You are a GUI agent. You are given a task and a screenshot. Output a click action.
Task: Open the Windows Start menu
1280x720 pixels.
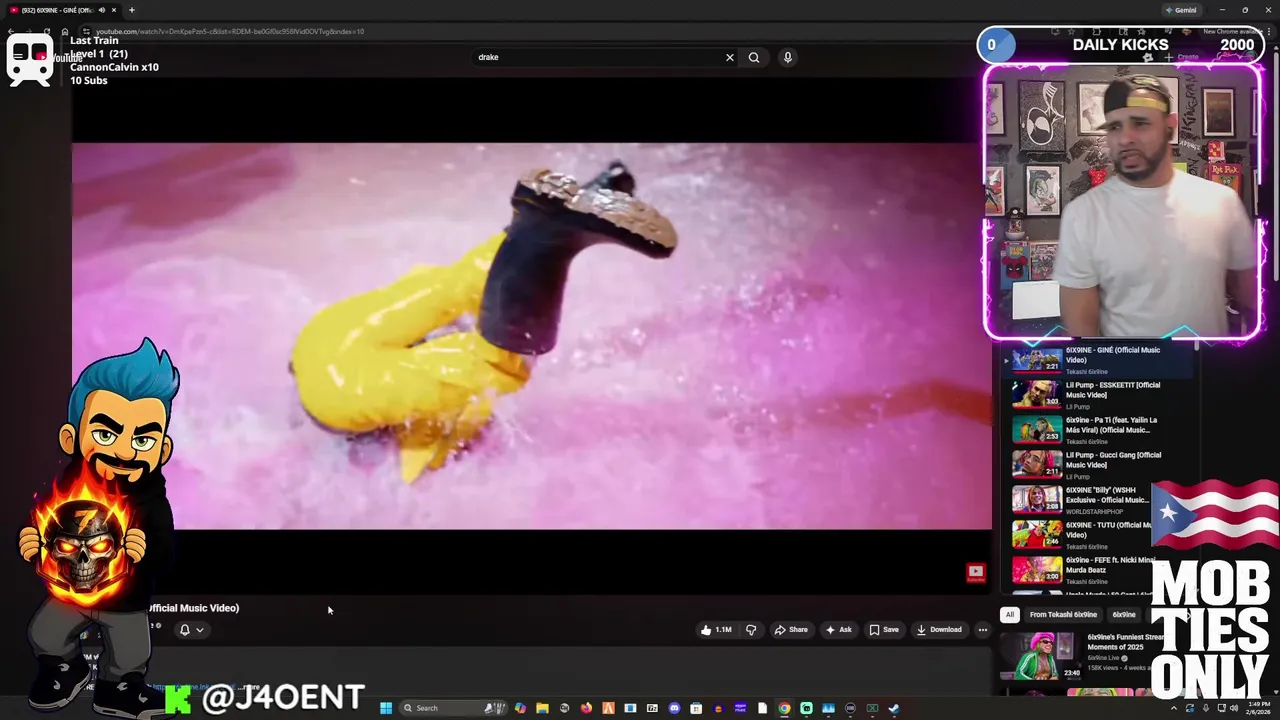(x=386, y=708)
